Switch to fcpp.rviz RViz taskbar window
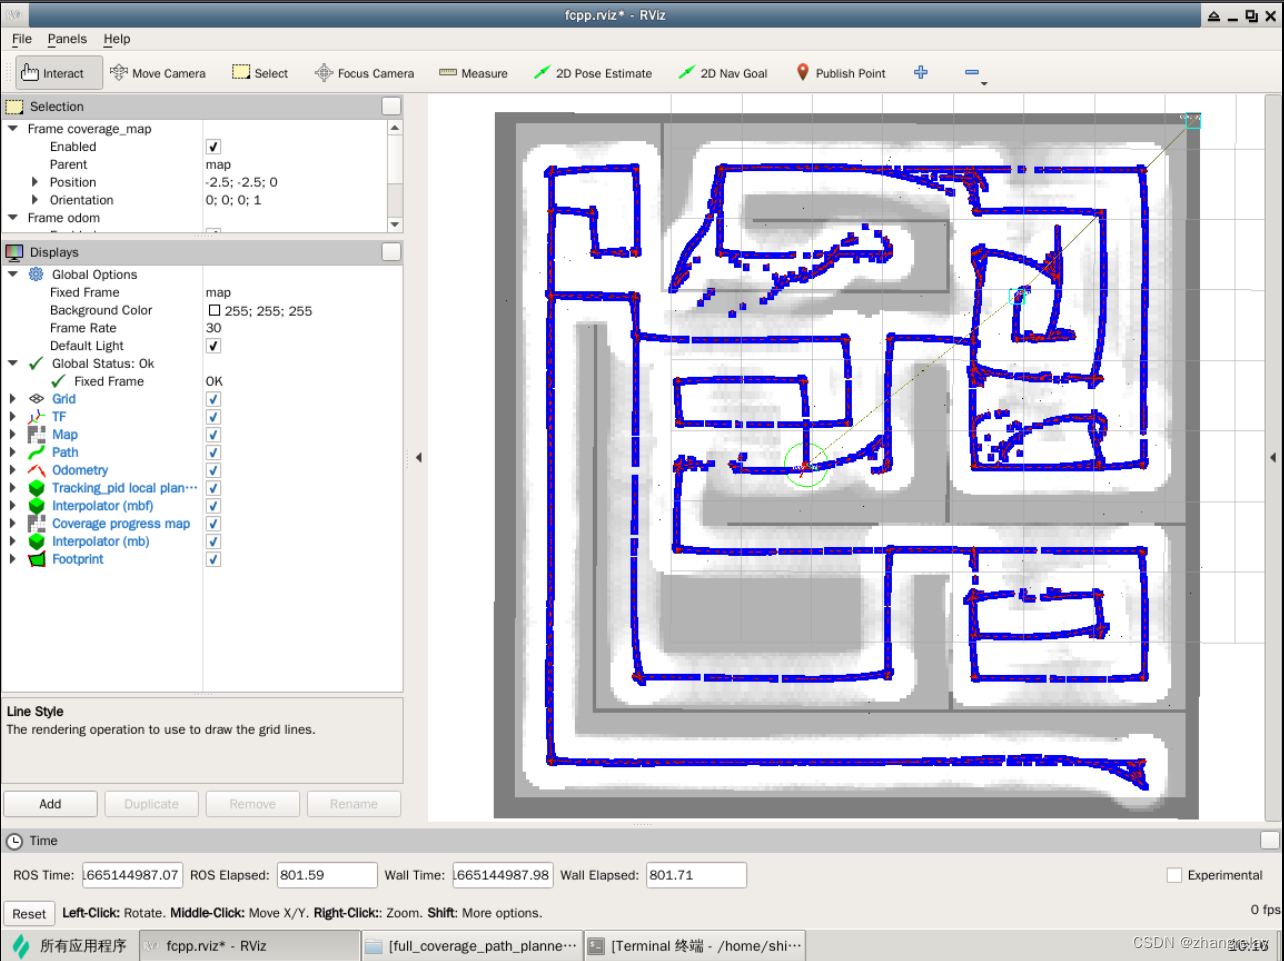This screenshot has height=961, width=1284. [250, 946]
